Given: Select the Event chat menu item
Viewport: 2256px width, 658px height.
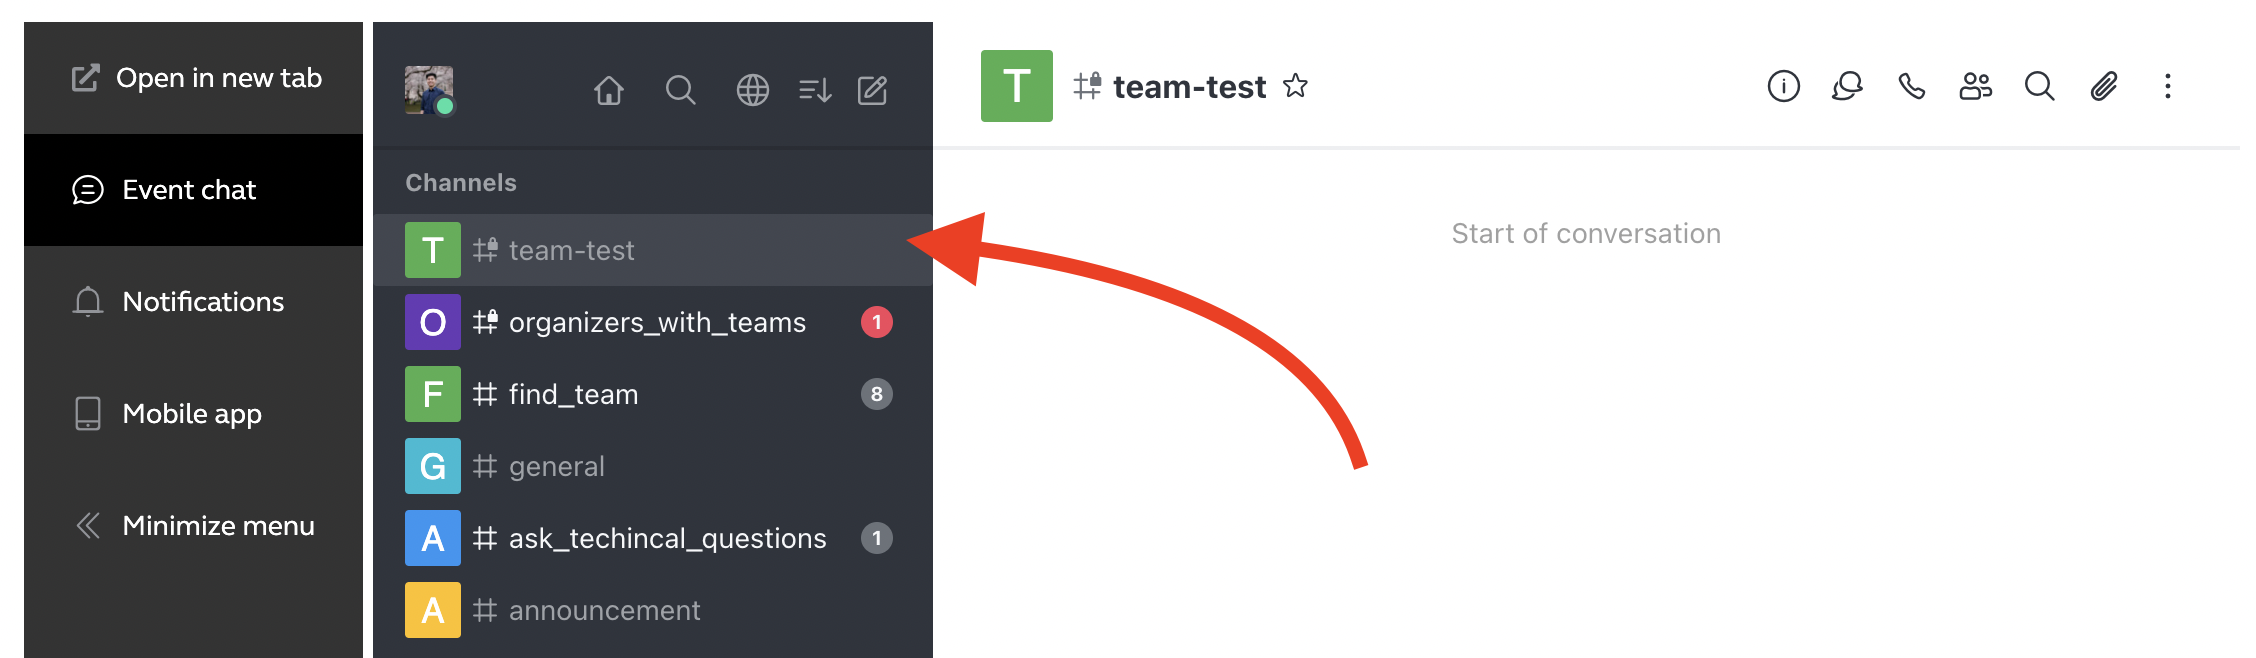Looking at the screenshot, I should (x=190, y=190).
